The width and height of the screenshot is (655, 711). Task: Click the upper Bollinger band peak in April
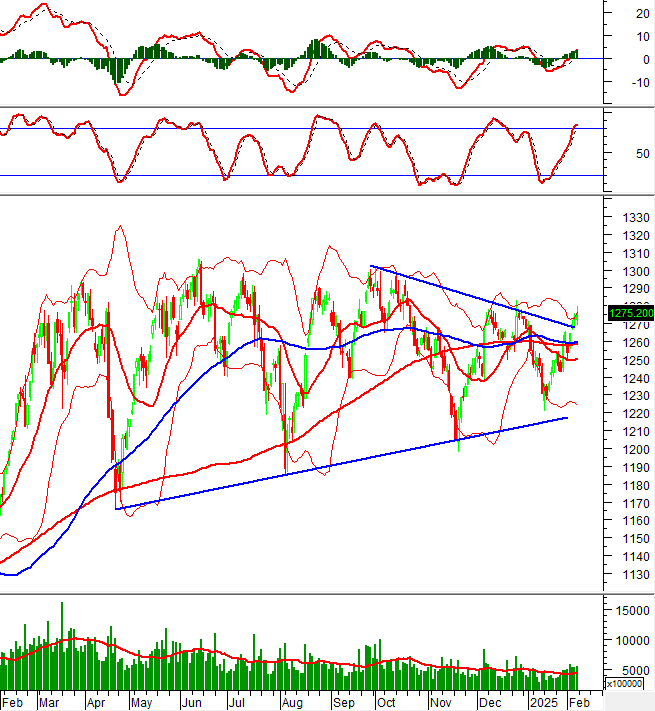click(x=120, y=226)
